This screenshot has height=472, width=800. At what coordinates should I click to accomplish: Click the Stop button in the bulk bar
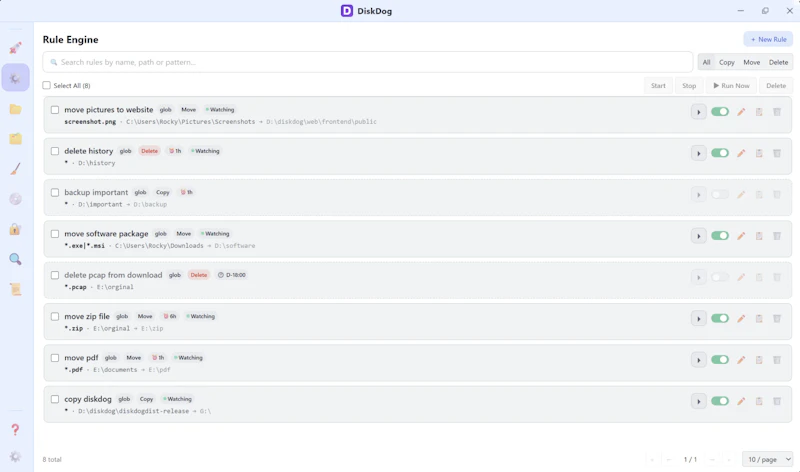tap(689, 86)
